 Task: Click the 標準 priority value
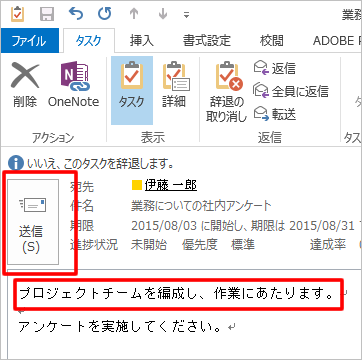tap(243, 245)
